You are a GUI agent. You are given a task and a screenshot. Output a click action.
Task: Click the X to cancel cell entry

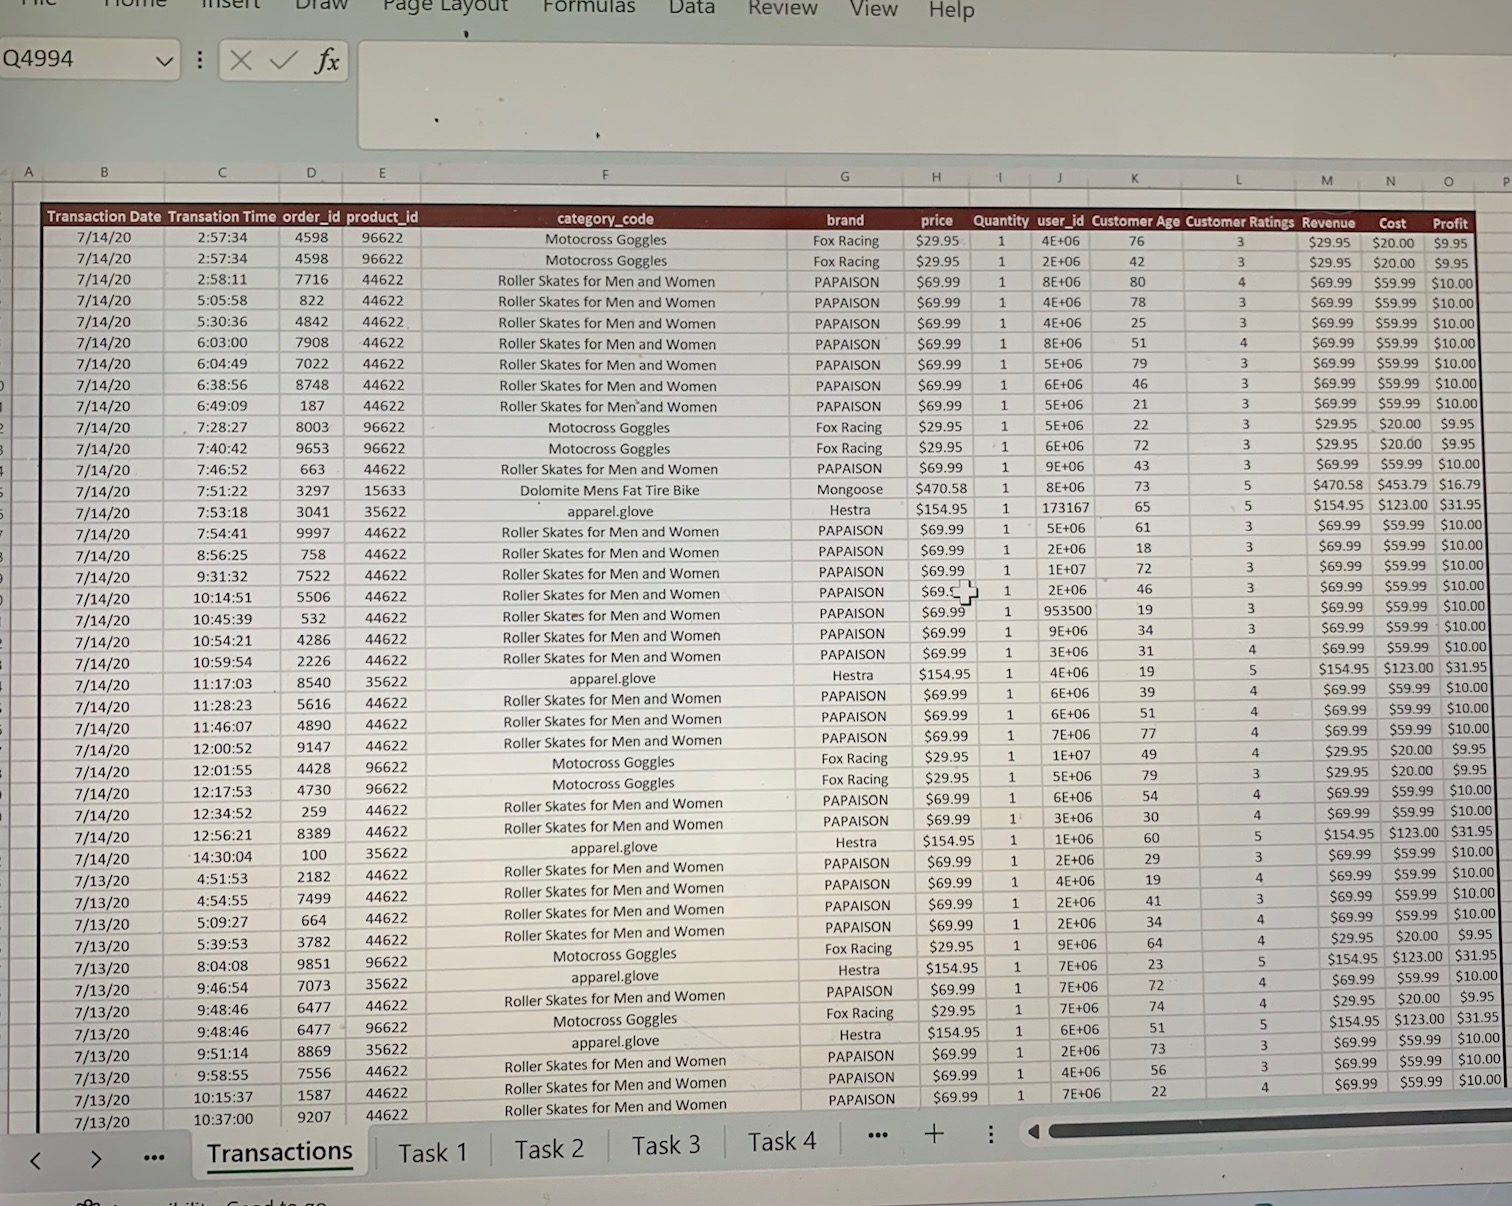239,60
